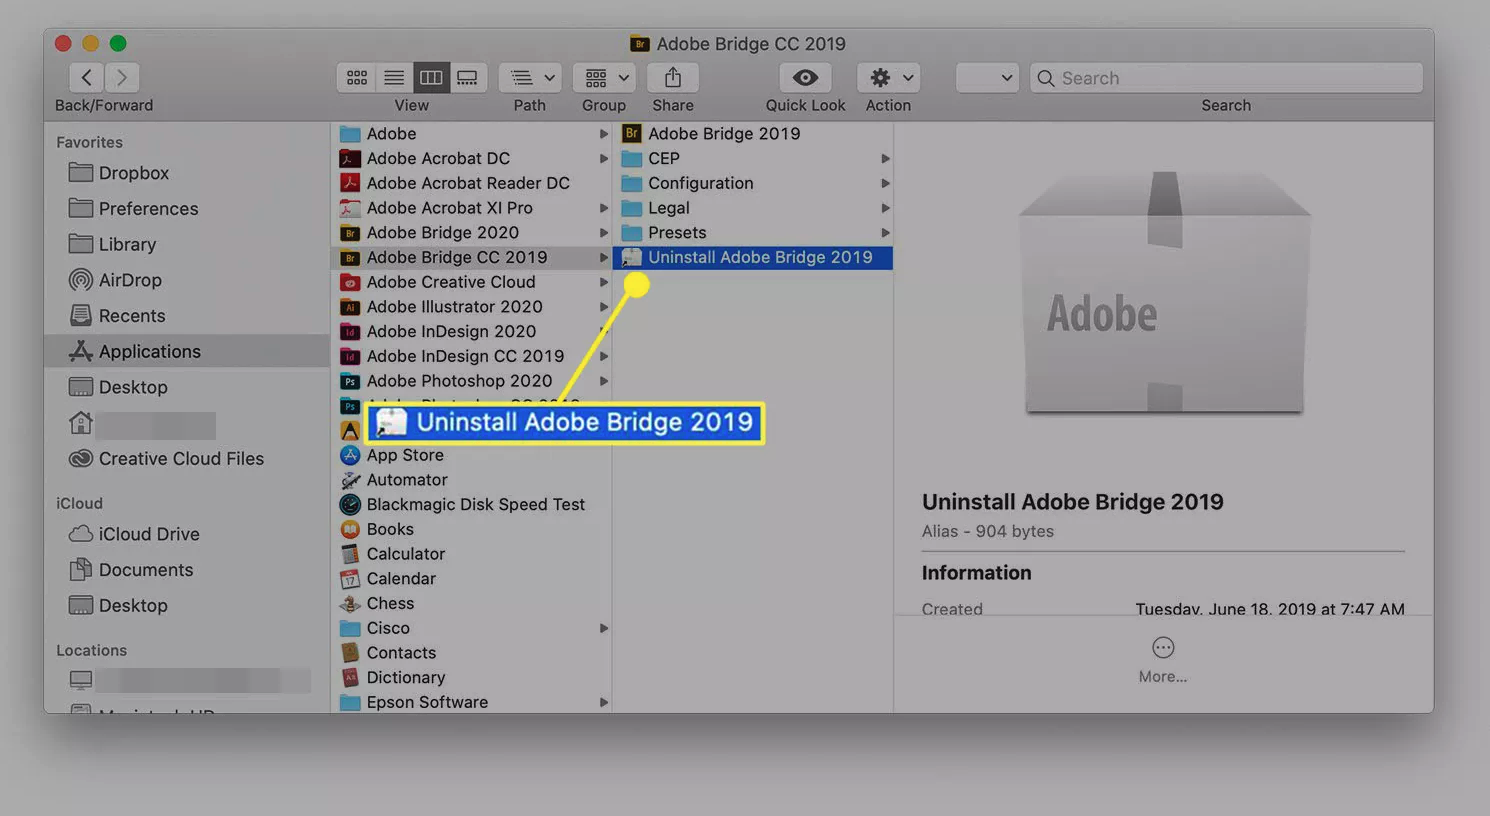1490x816 pixels.
Task: Open the Presets folder
Action: 753,233
